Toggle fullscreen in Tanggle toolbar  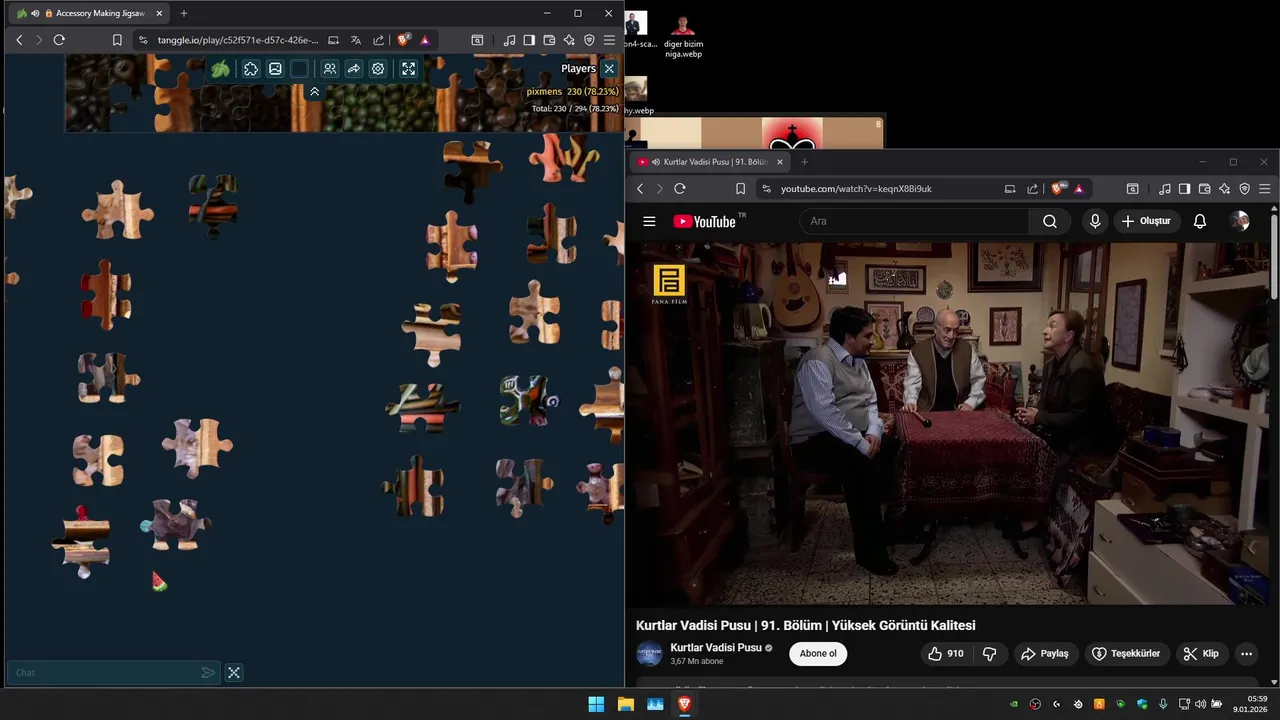tap(409, 69)
